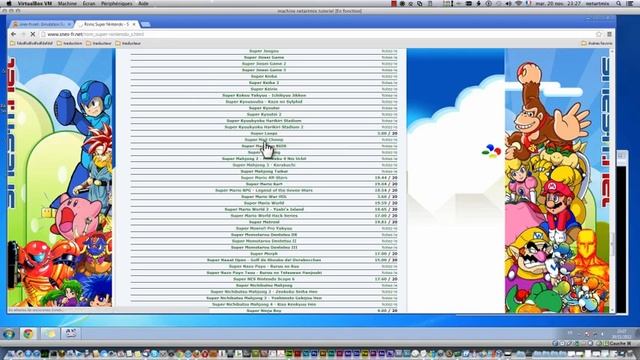Open Super Naxat Open golf game link
640x360 pixels.
pyautogui.click(x=264, y=260)
